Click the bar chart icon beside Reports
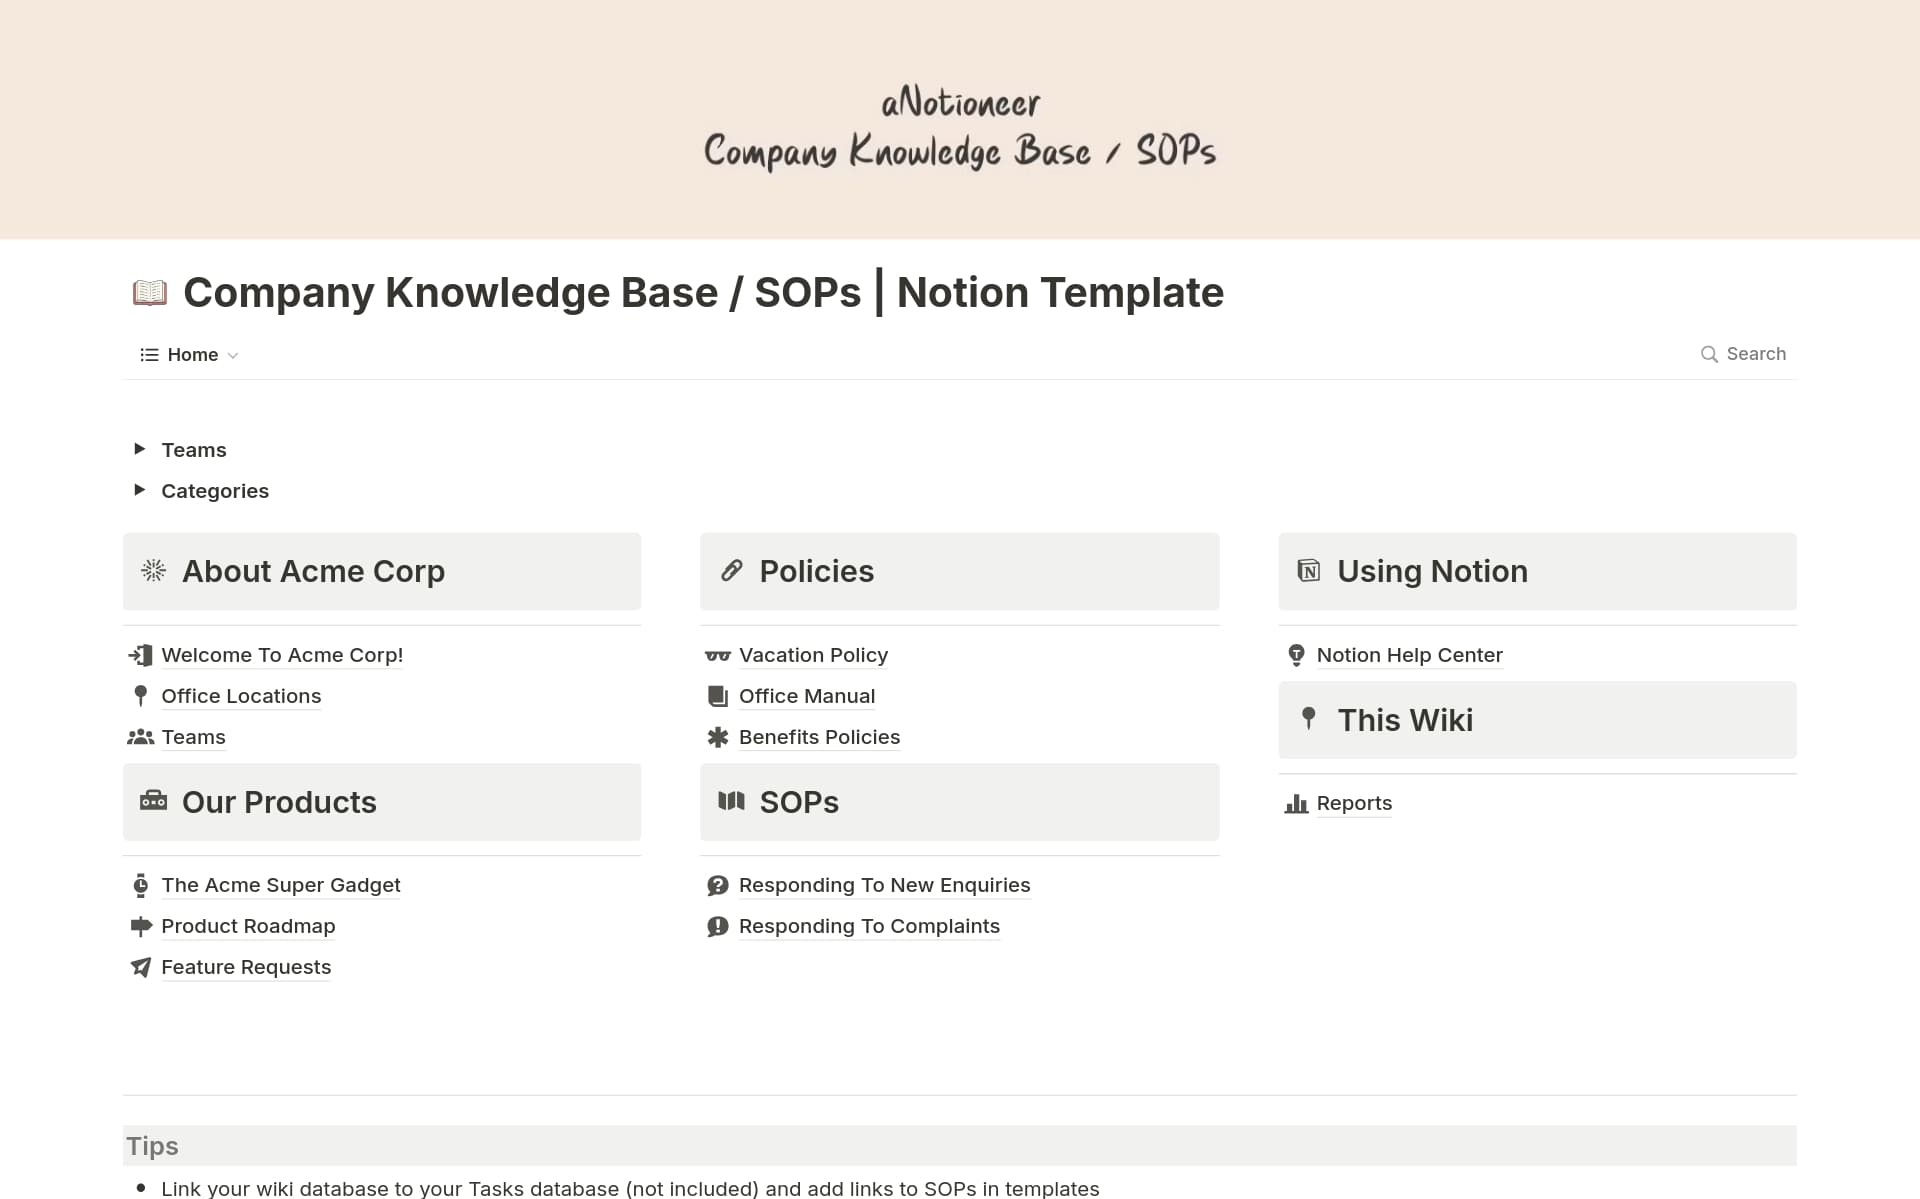Viewport: 1920px width, 1199px height. pos(1296,804)
